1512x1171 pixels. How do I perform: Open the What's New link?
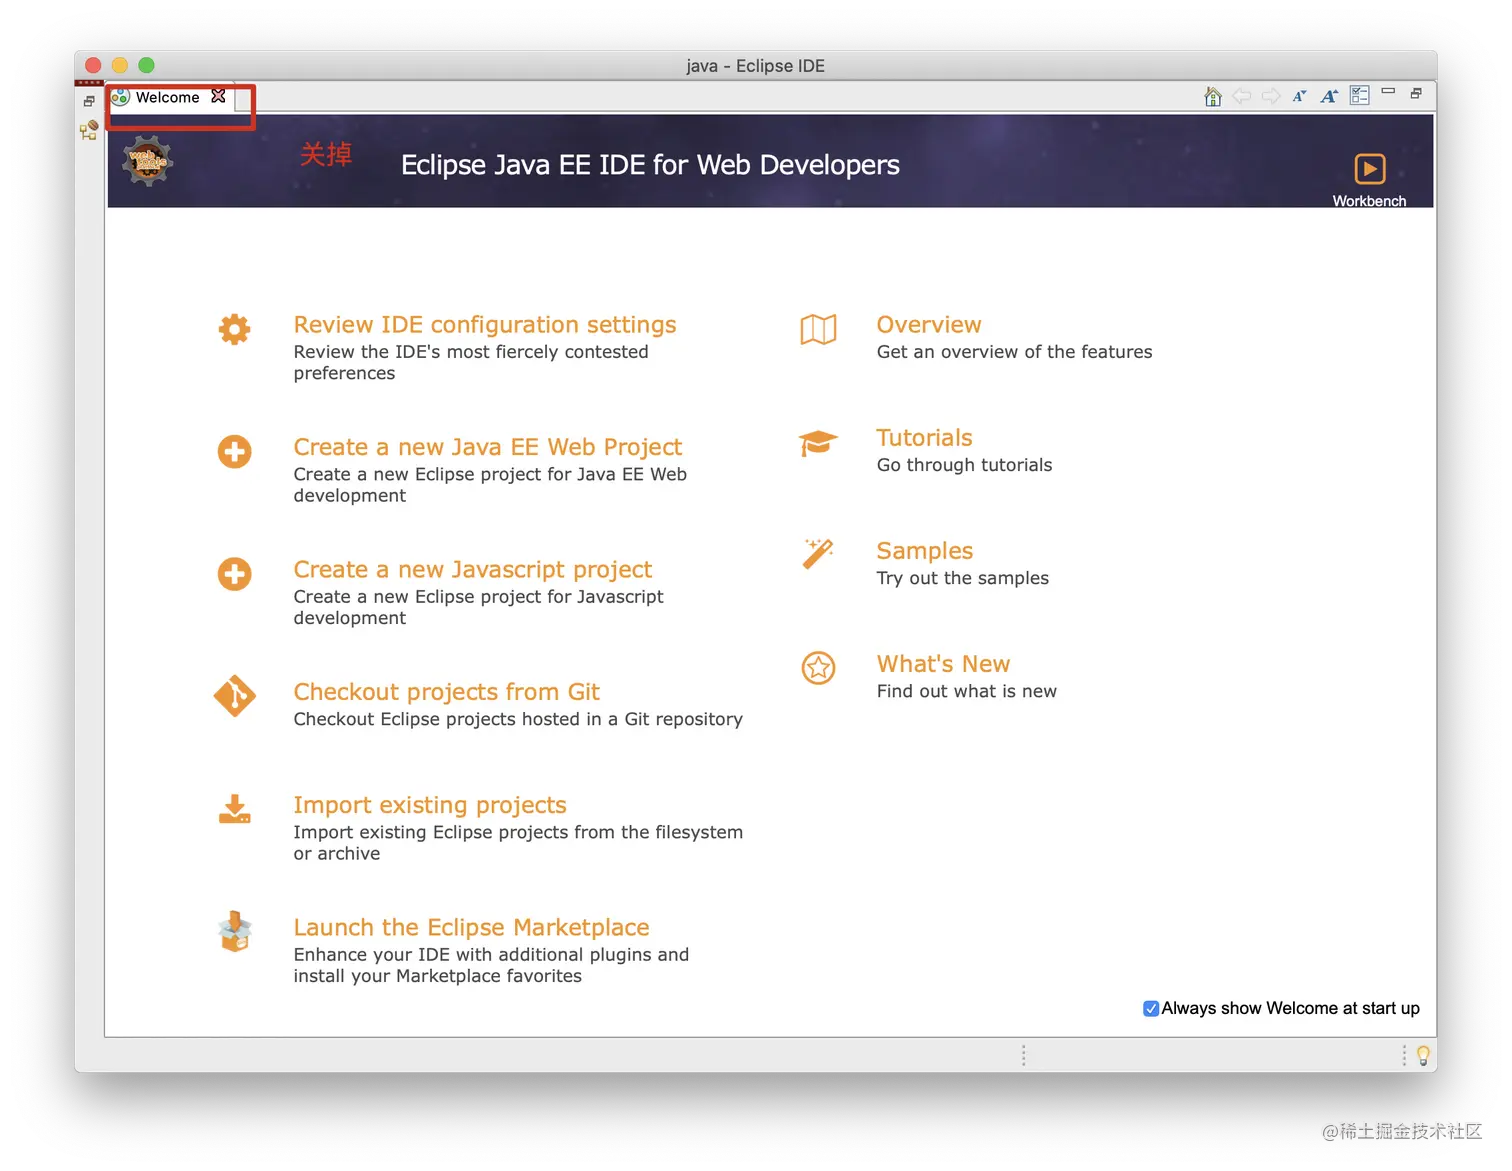click(943, 664)
